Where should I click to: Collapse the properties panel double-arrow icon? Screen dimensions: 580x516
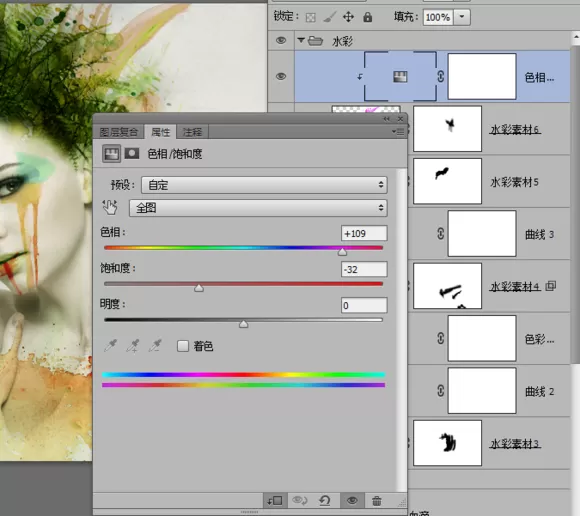click(x=387, y=119)
